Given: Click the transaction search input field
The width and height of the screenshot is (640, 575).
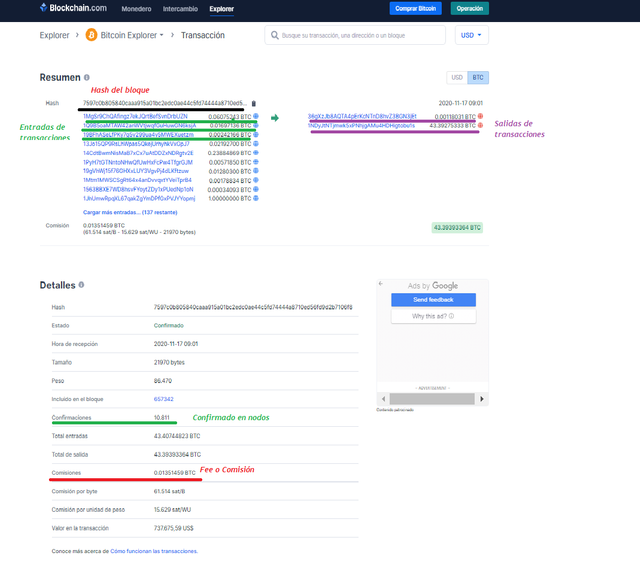Looking at the screenshot, I should coord(355,35).
